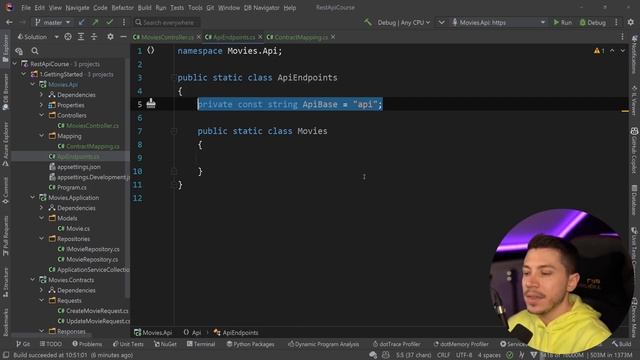The width and height of the screenshot is (640, 360).
Task: Open IDE settings gear in toolbar
Action: coord(631,22)
